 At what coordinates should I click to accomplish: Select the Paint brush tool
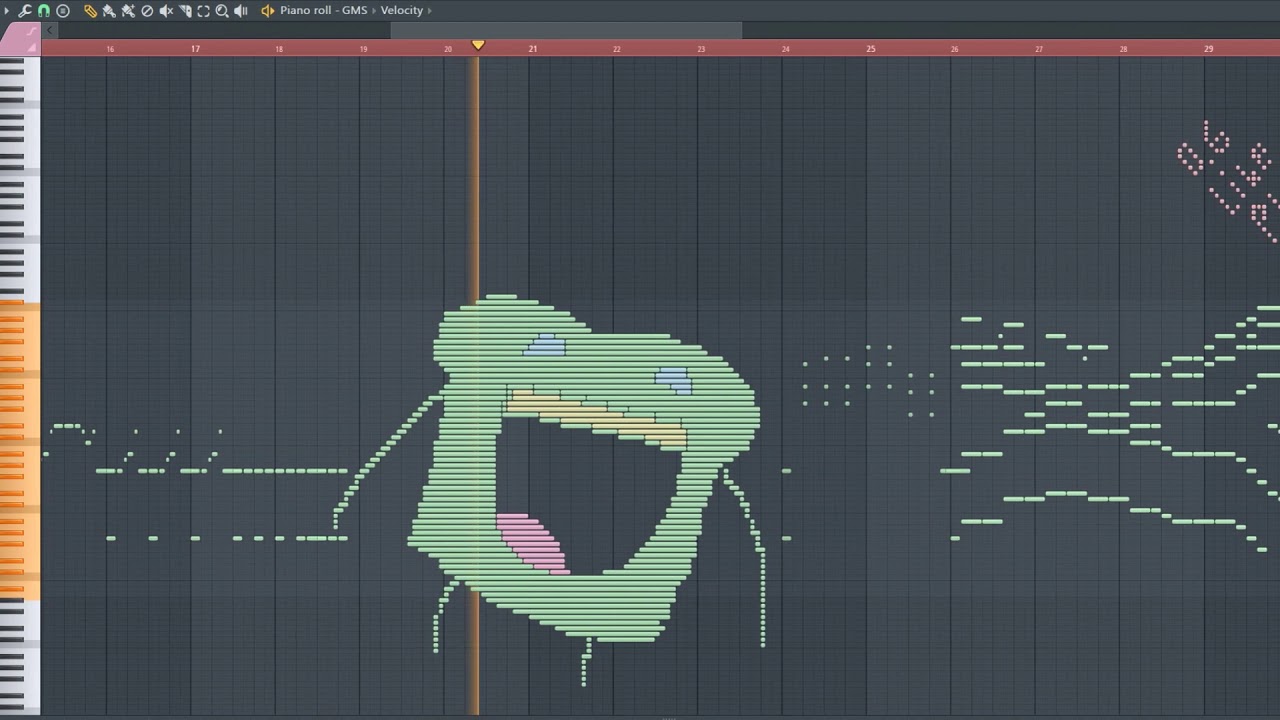[x=109, y=11]
